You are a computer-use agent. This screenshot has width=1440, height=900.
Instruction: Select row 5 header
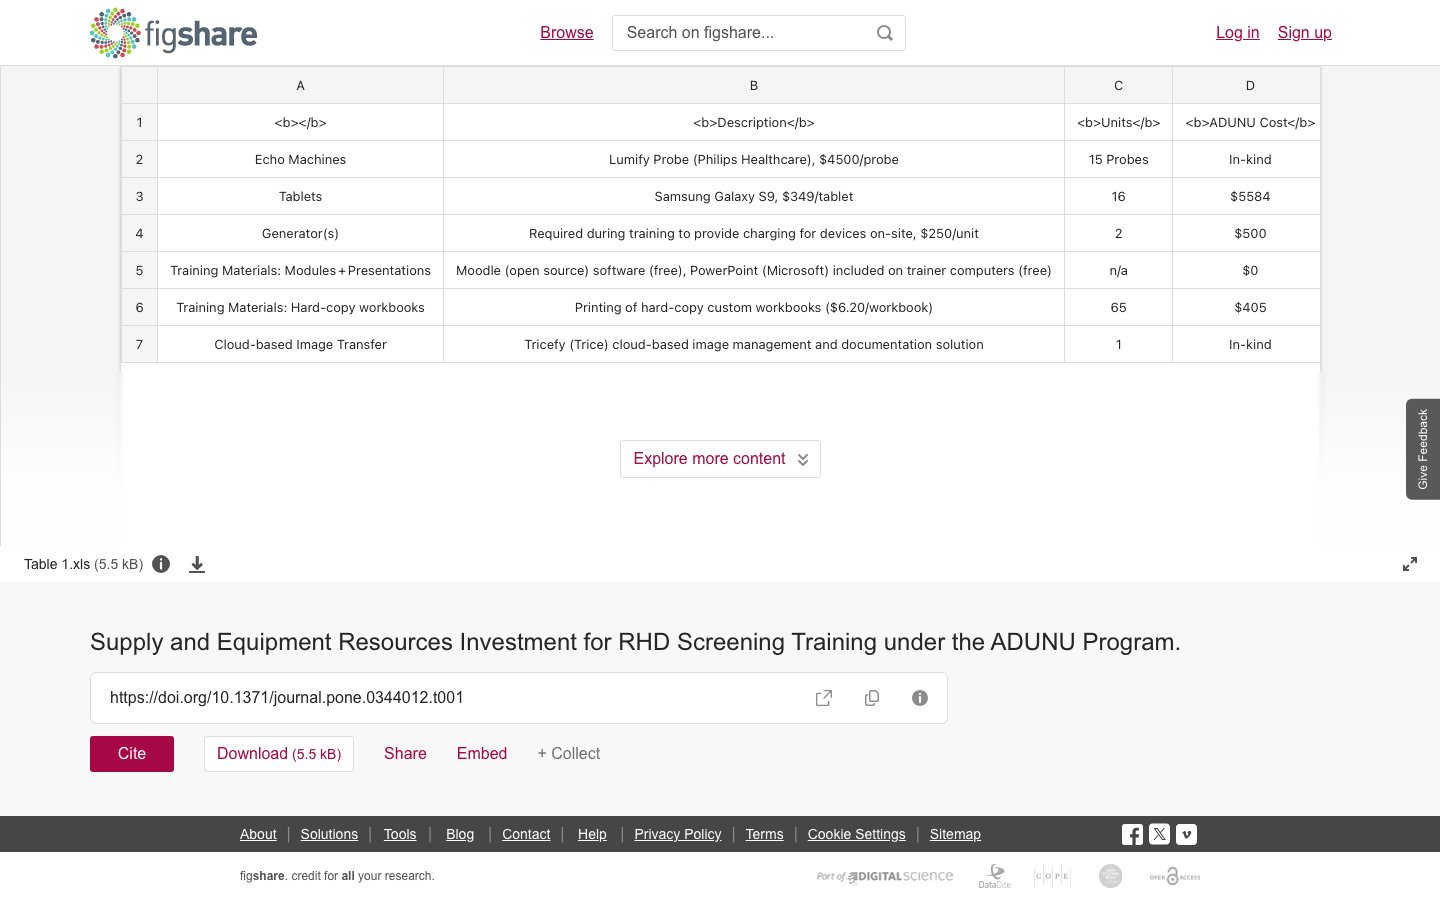point(139,271)
